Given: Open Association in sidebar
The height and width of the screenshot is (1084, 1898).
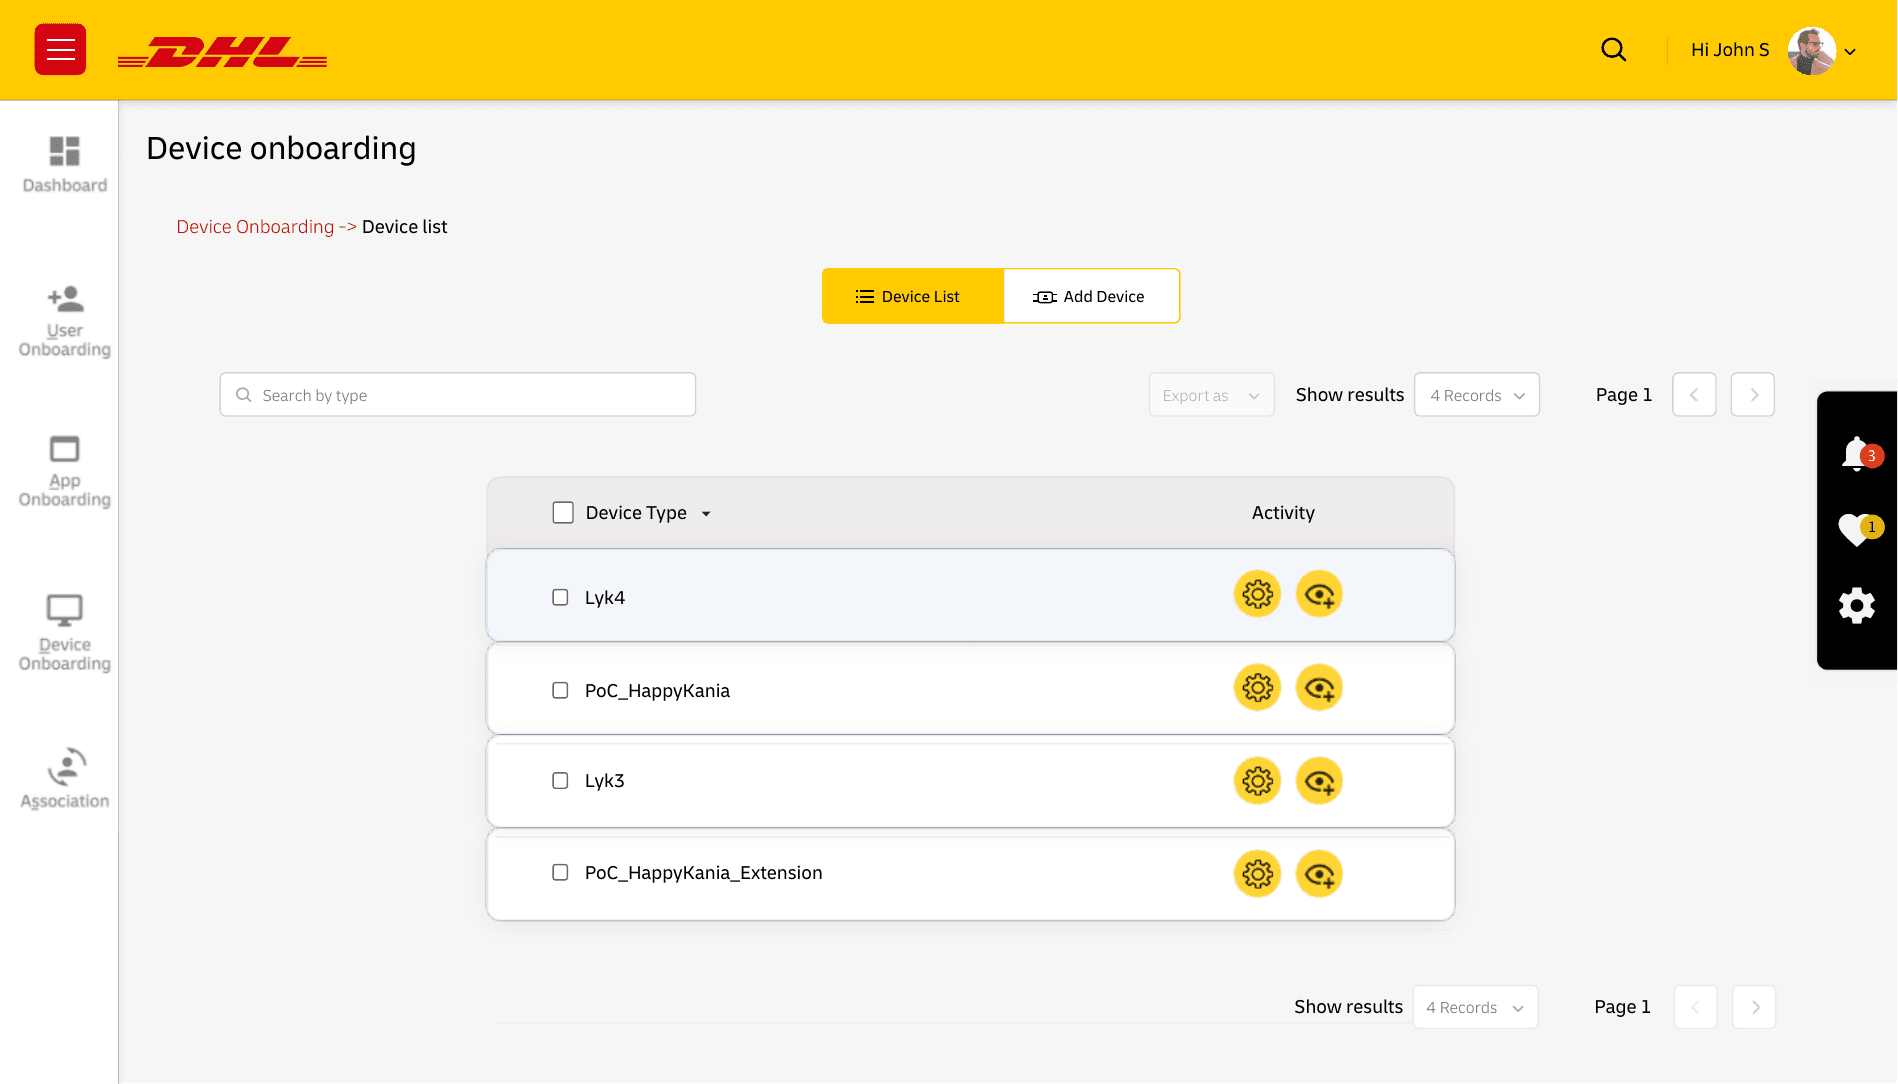Looking at the screenshot, I should pos(65,778).
